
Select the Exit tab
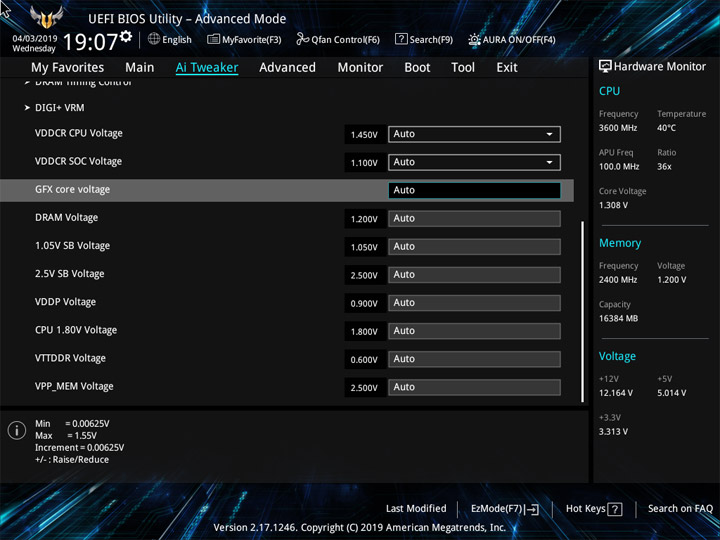pyautogui.click(x=507, y=68)
